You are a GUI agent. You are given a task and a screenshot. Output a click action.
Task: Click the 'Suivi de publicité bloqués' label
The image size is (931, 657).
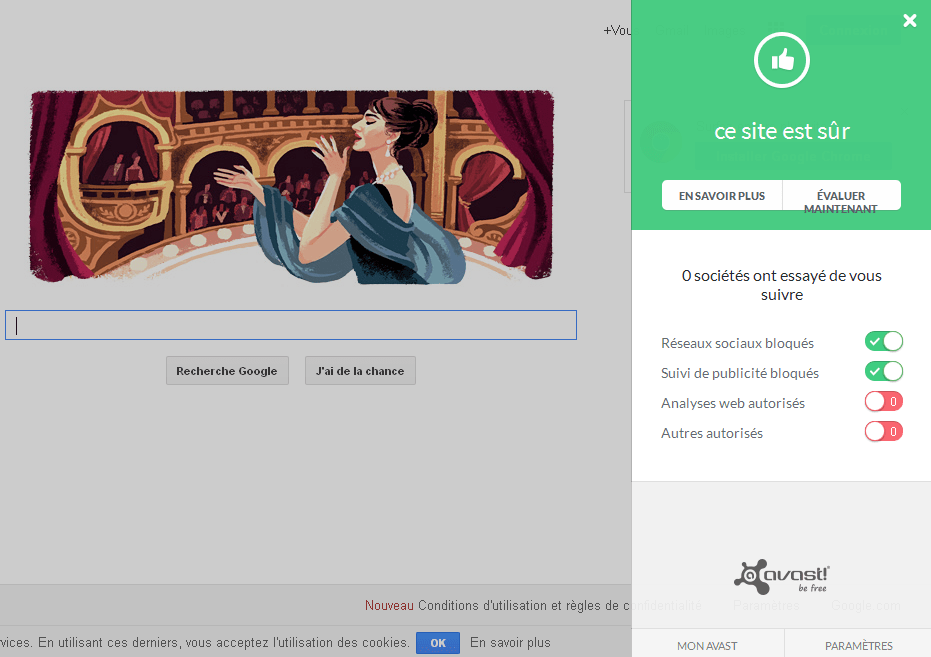tap(740, 373)
